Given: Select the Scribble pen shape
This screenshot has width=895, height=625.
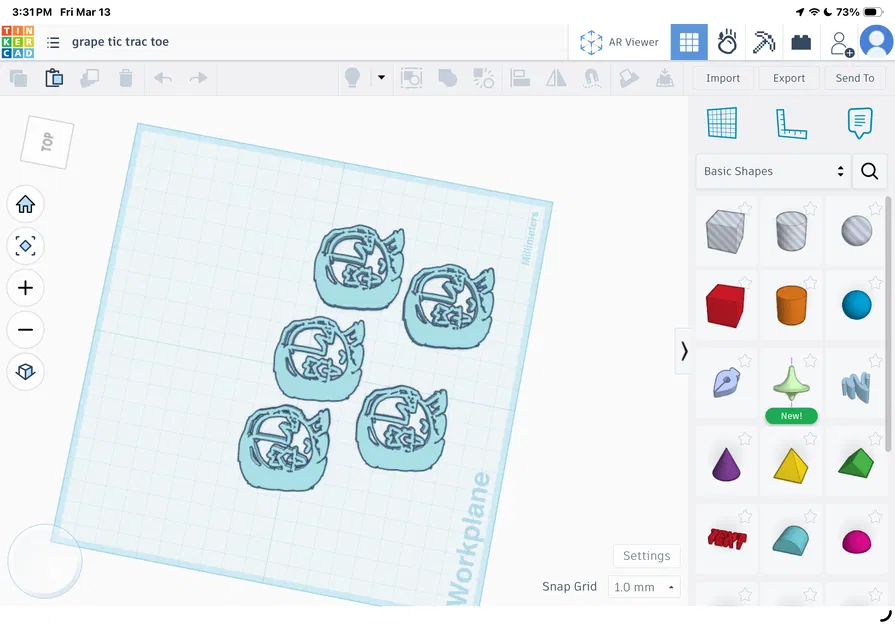Looking at the screenshot, I should (x=725, y=382).
